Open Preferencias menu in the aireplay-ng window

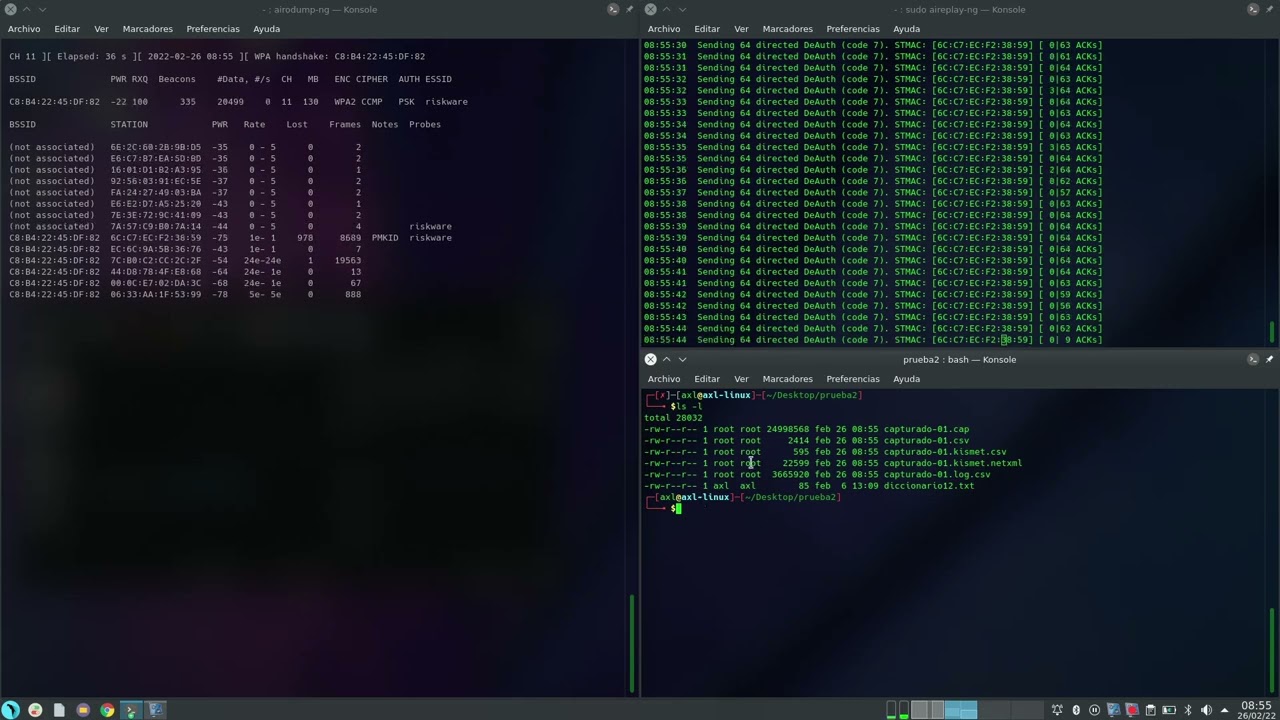click(x=853, y=29)
